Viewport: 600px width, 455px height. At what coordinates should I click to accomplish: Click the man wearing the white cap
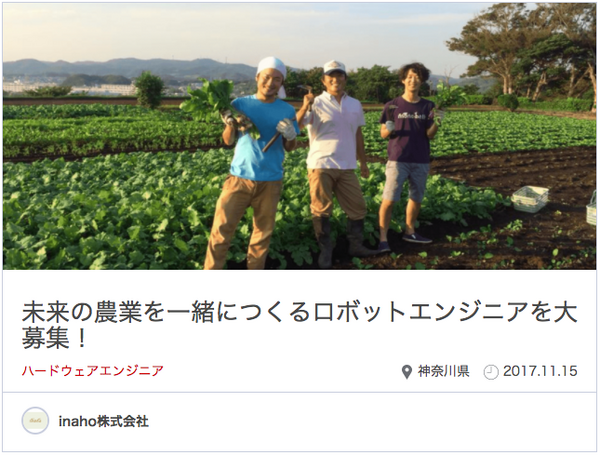[334, 161]
